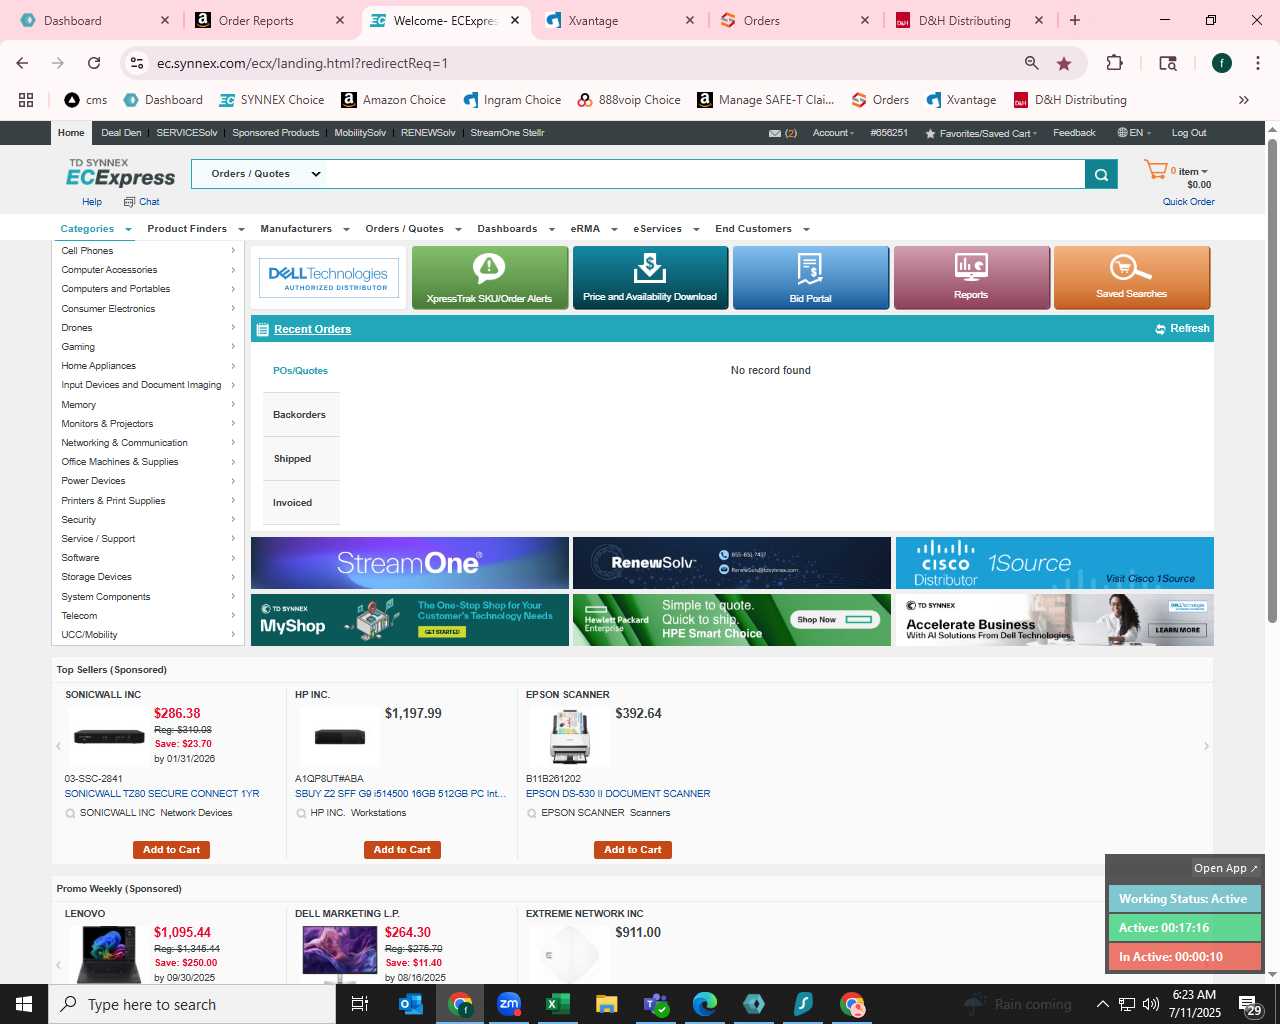Reload the page in the browser
The image size is (1280, 1024).
(94, 63)
